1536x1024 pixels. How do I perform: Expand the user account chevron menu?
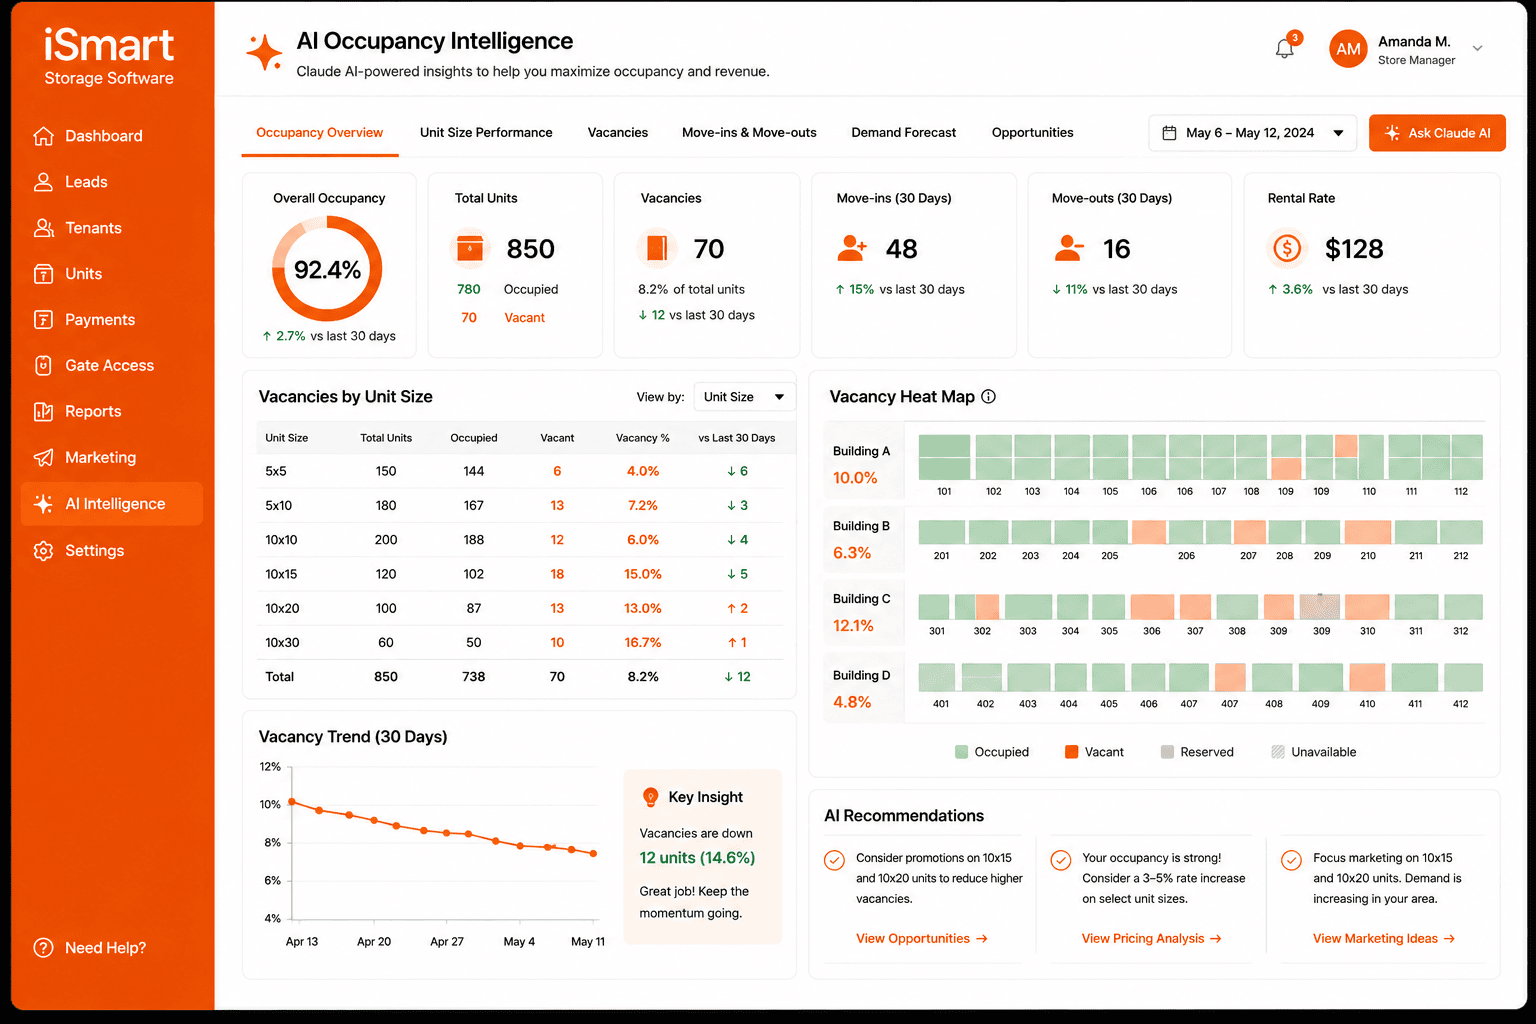tap(1477, 49)
